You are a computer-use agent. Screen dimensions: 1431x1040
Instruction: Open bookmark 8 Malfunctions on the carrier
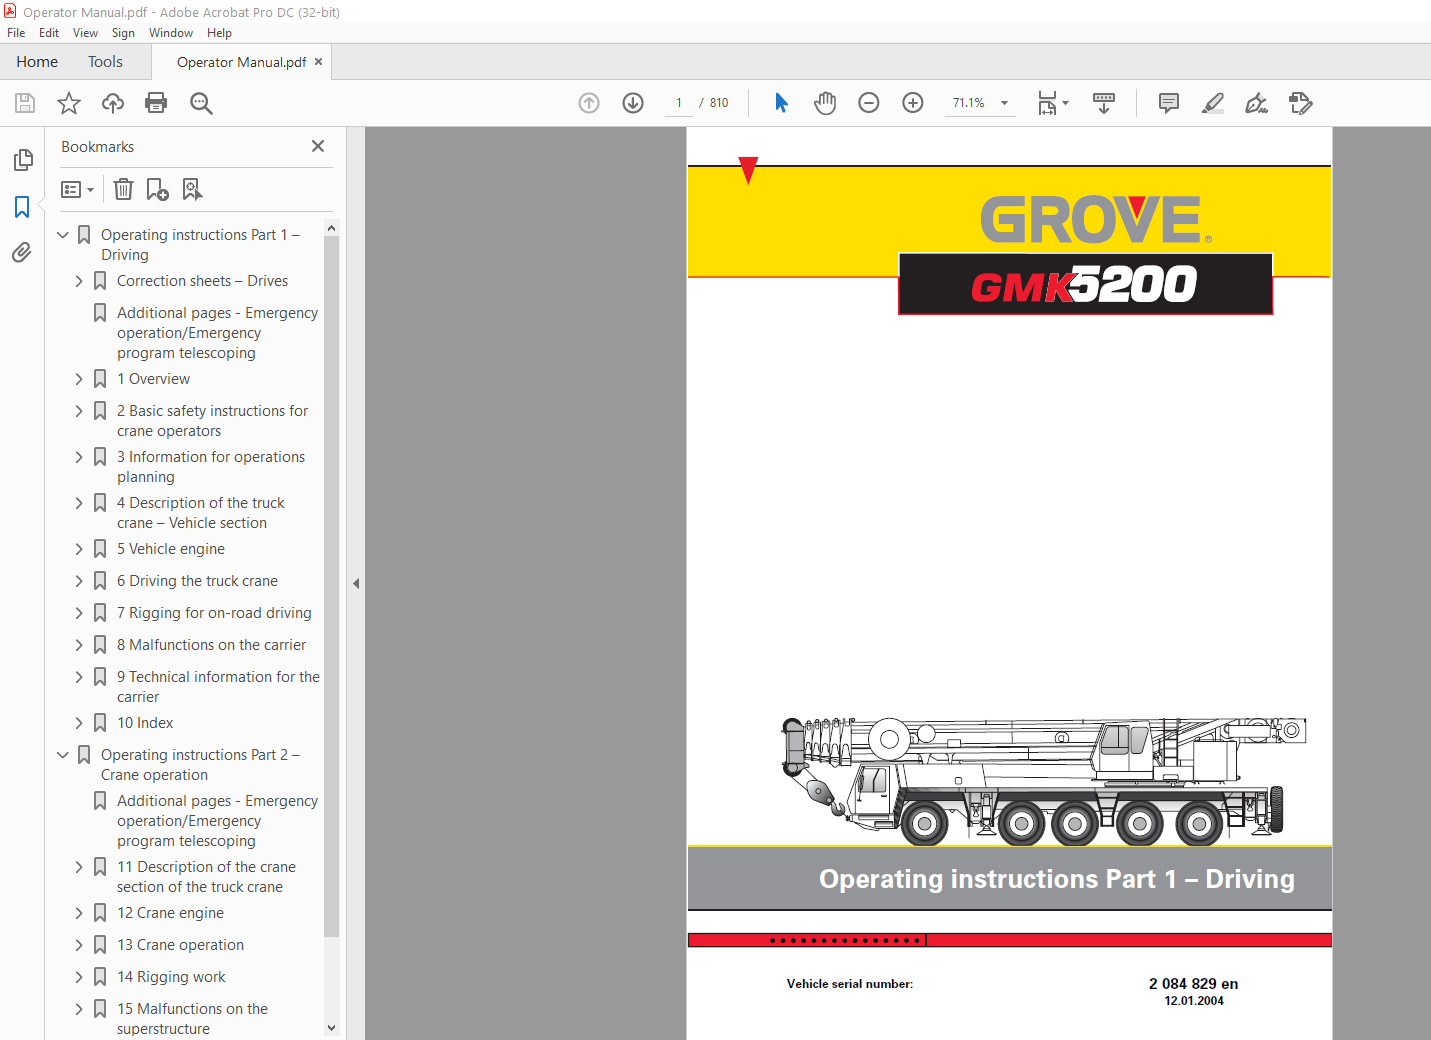211,645
